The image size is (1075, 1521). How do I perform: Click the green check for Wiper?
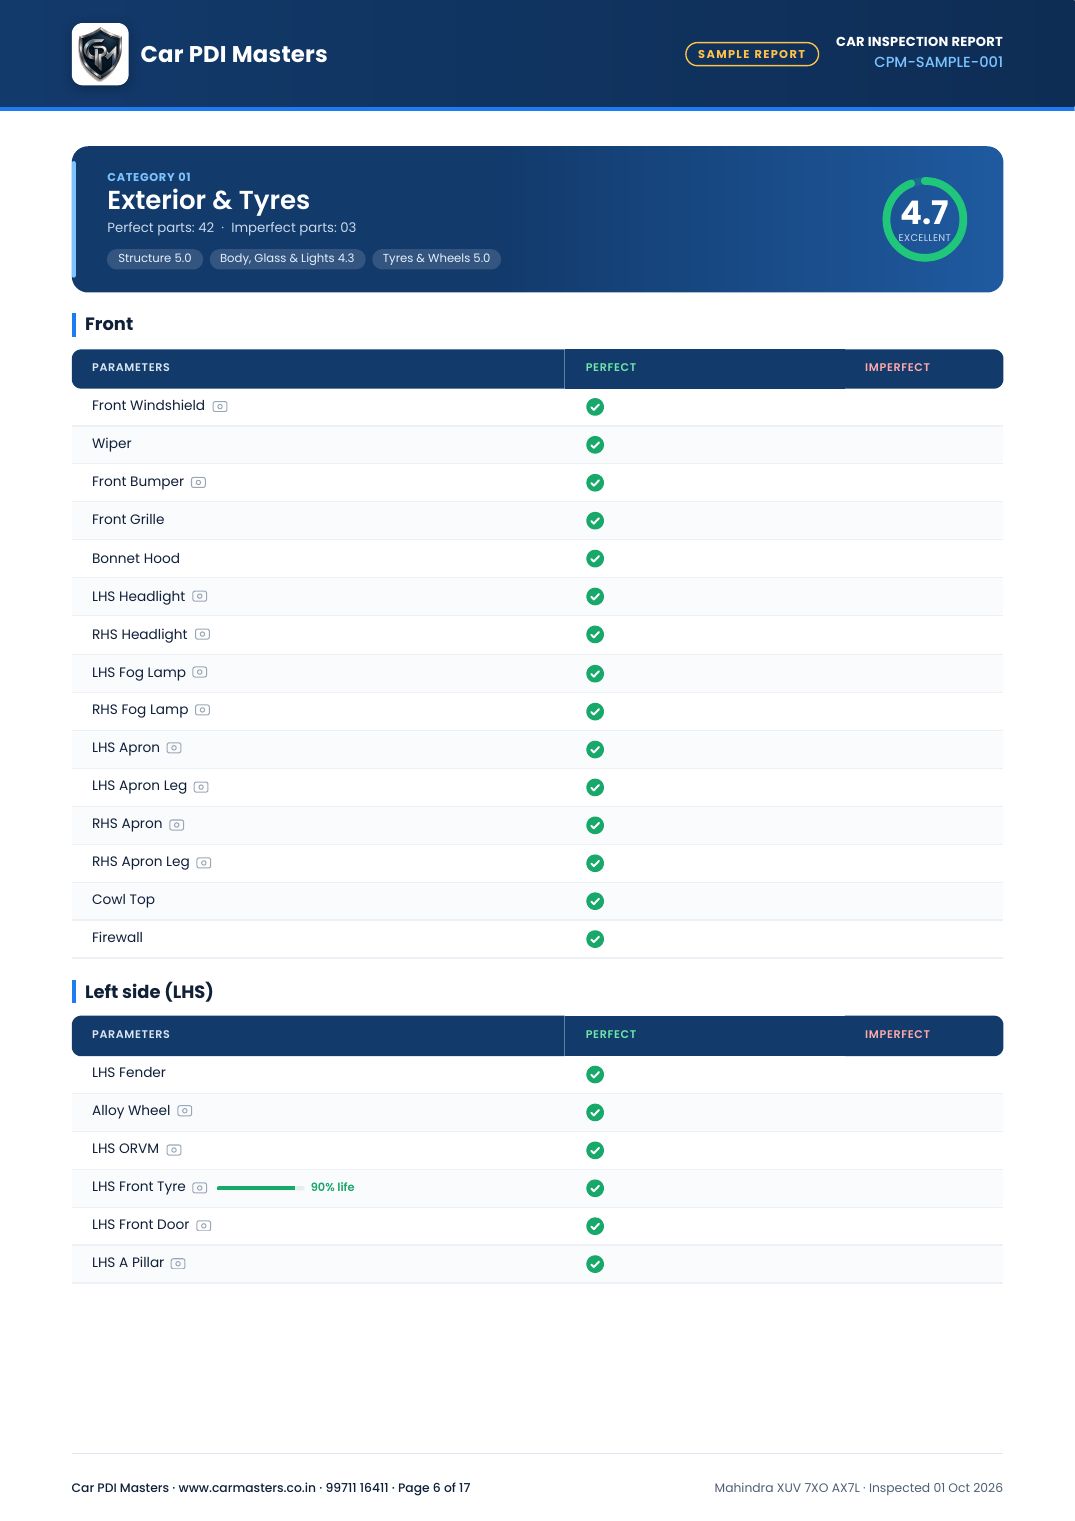tap(595, 445)
